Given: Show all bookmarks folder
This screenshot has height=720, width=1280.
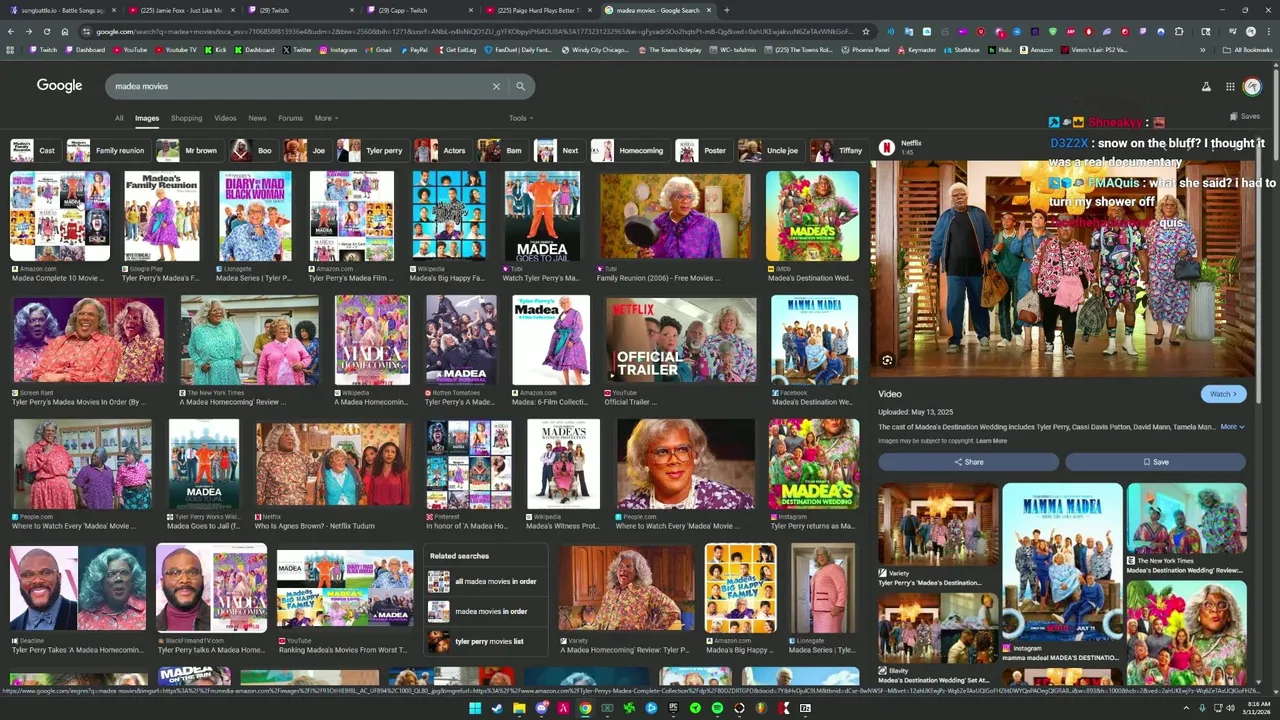Looking at the screenshot, I should (1247, 49).
